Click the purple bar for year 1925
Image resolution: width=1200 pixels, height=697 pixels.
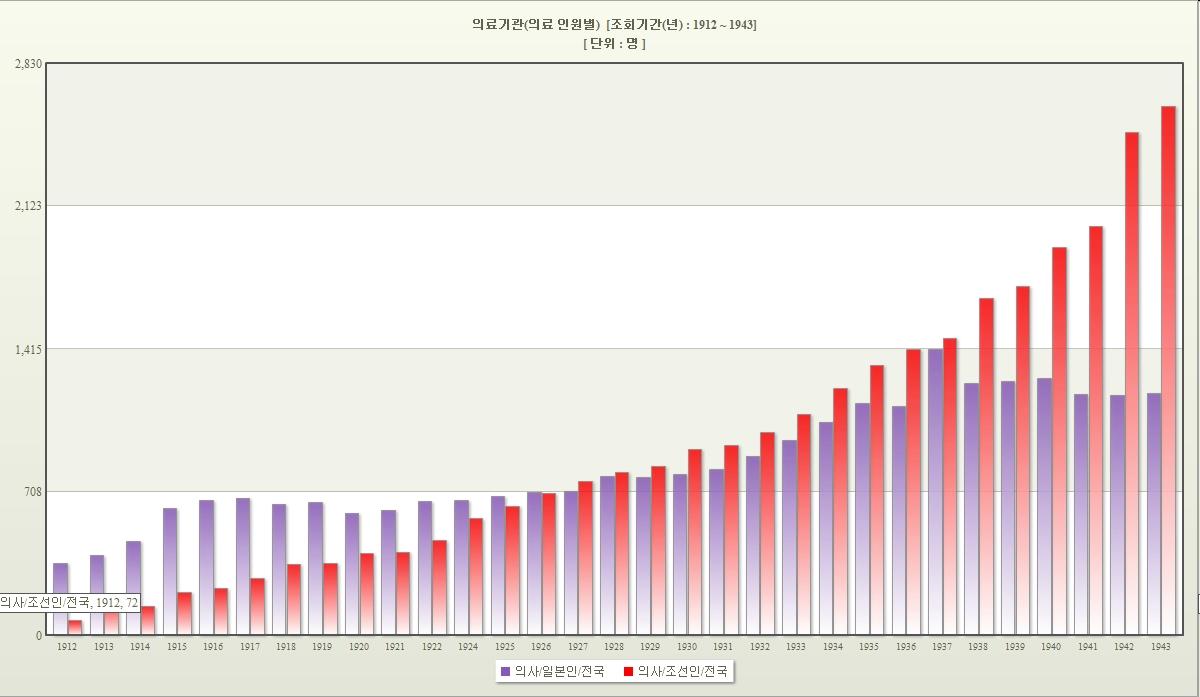(x=498, y=565)
